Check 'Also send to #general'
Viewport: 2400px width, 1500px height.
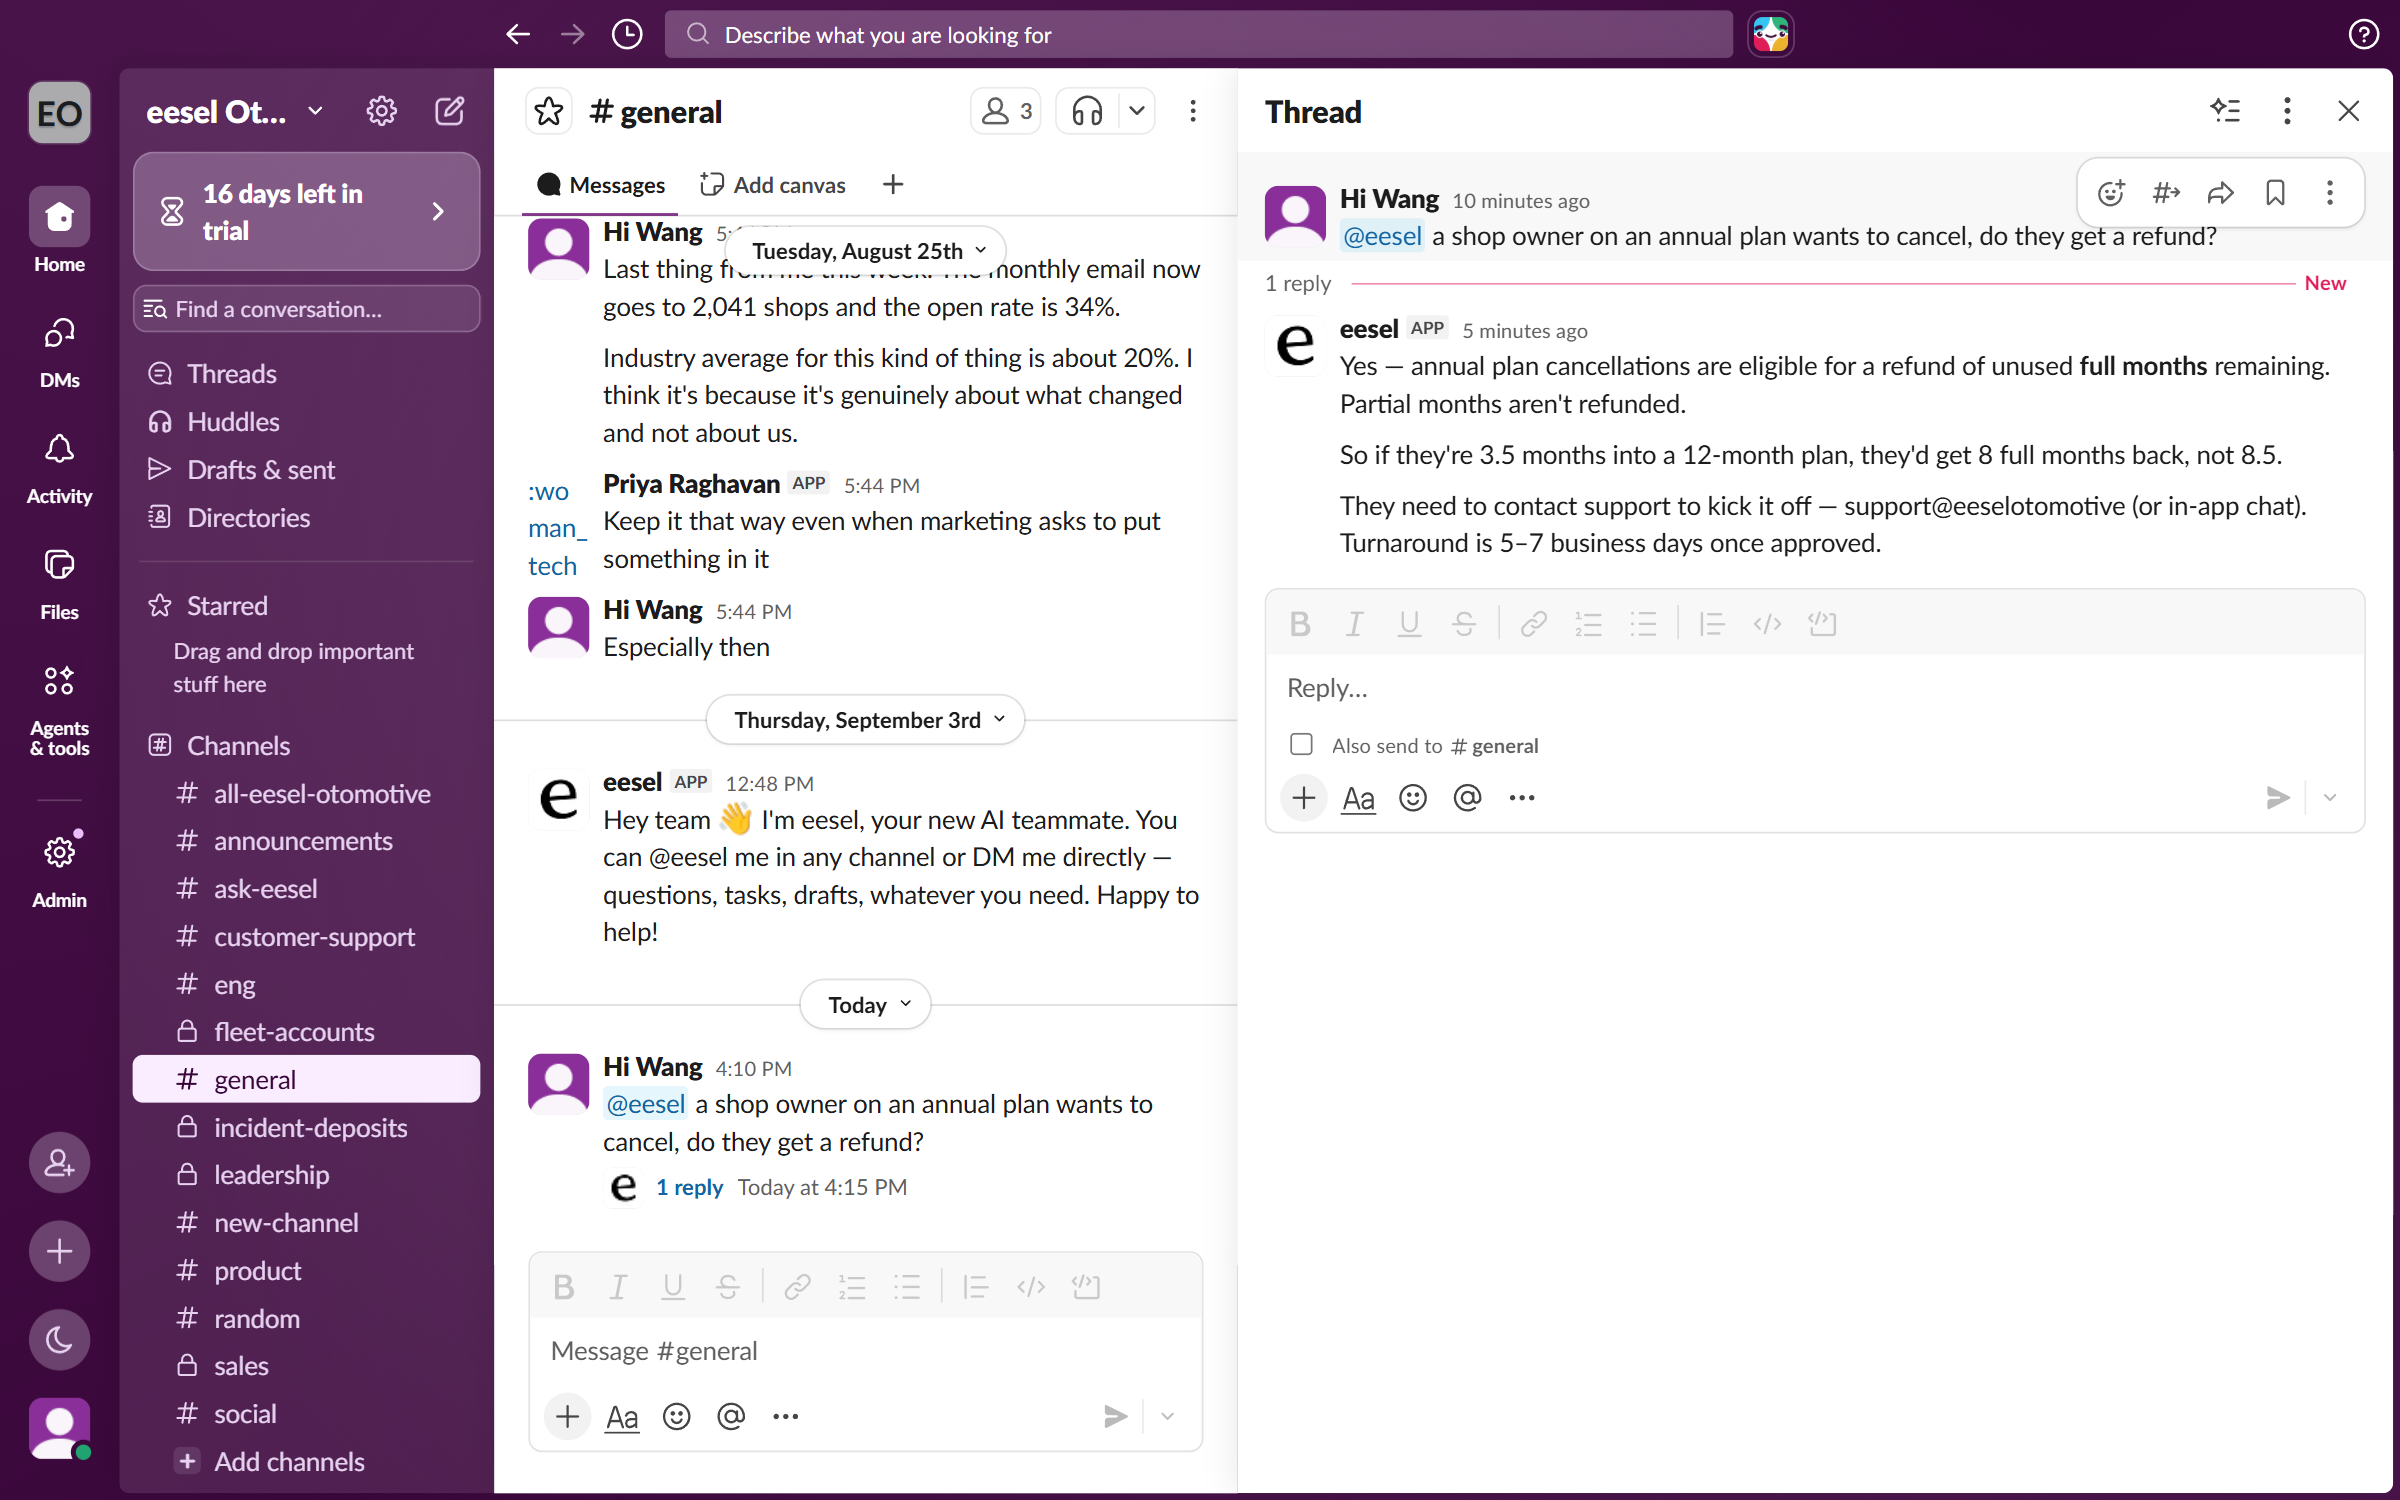point(1301,745)
